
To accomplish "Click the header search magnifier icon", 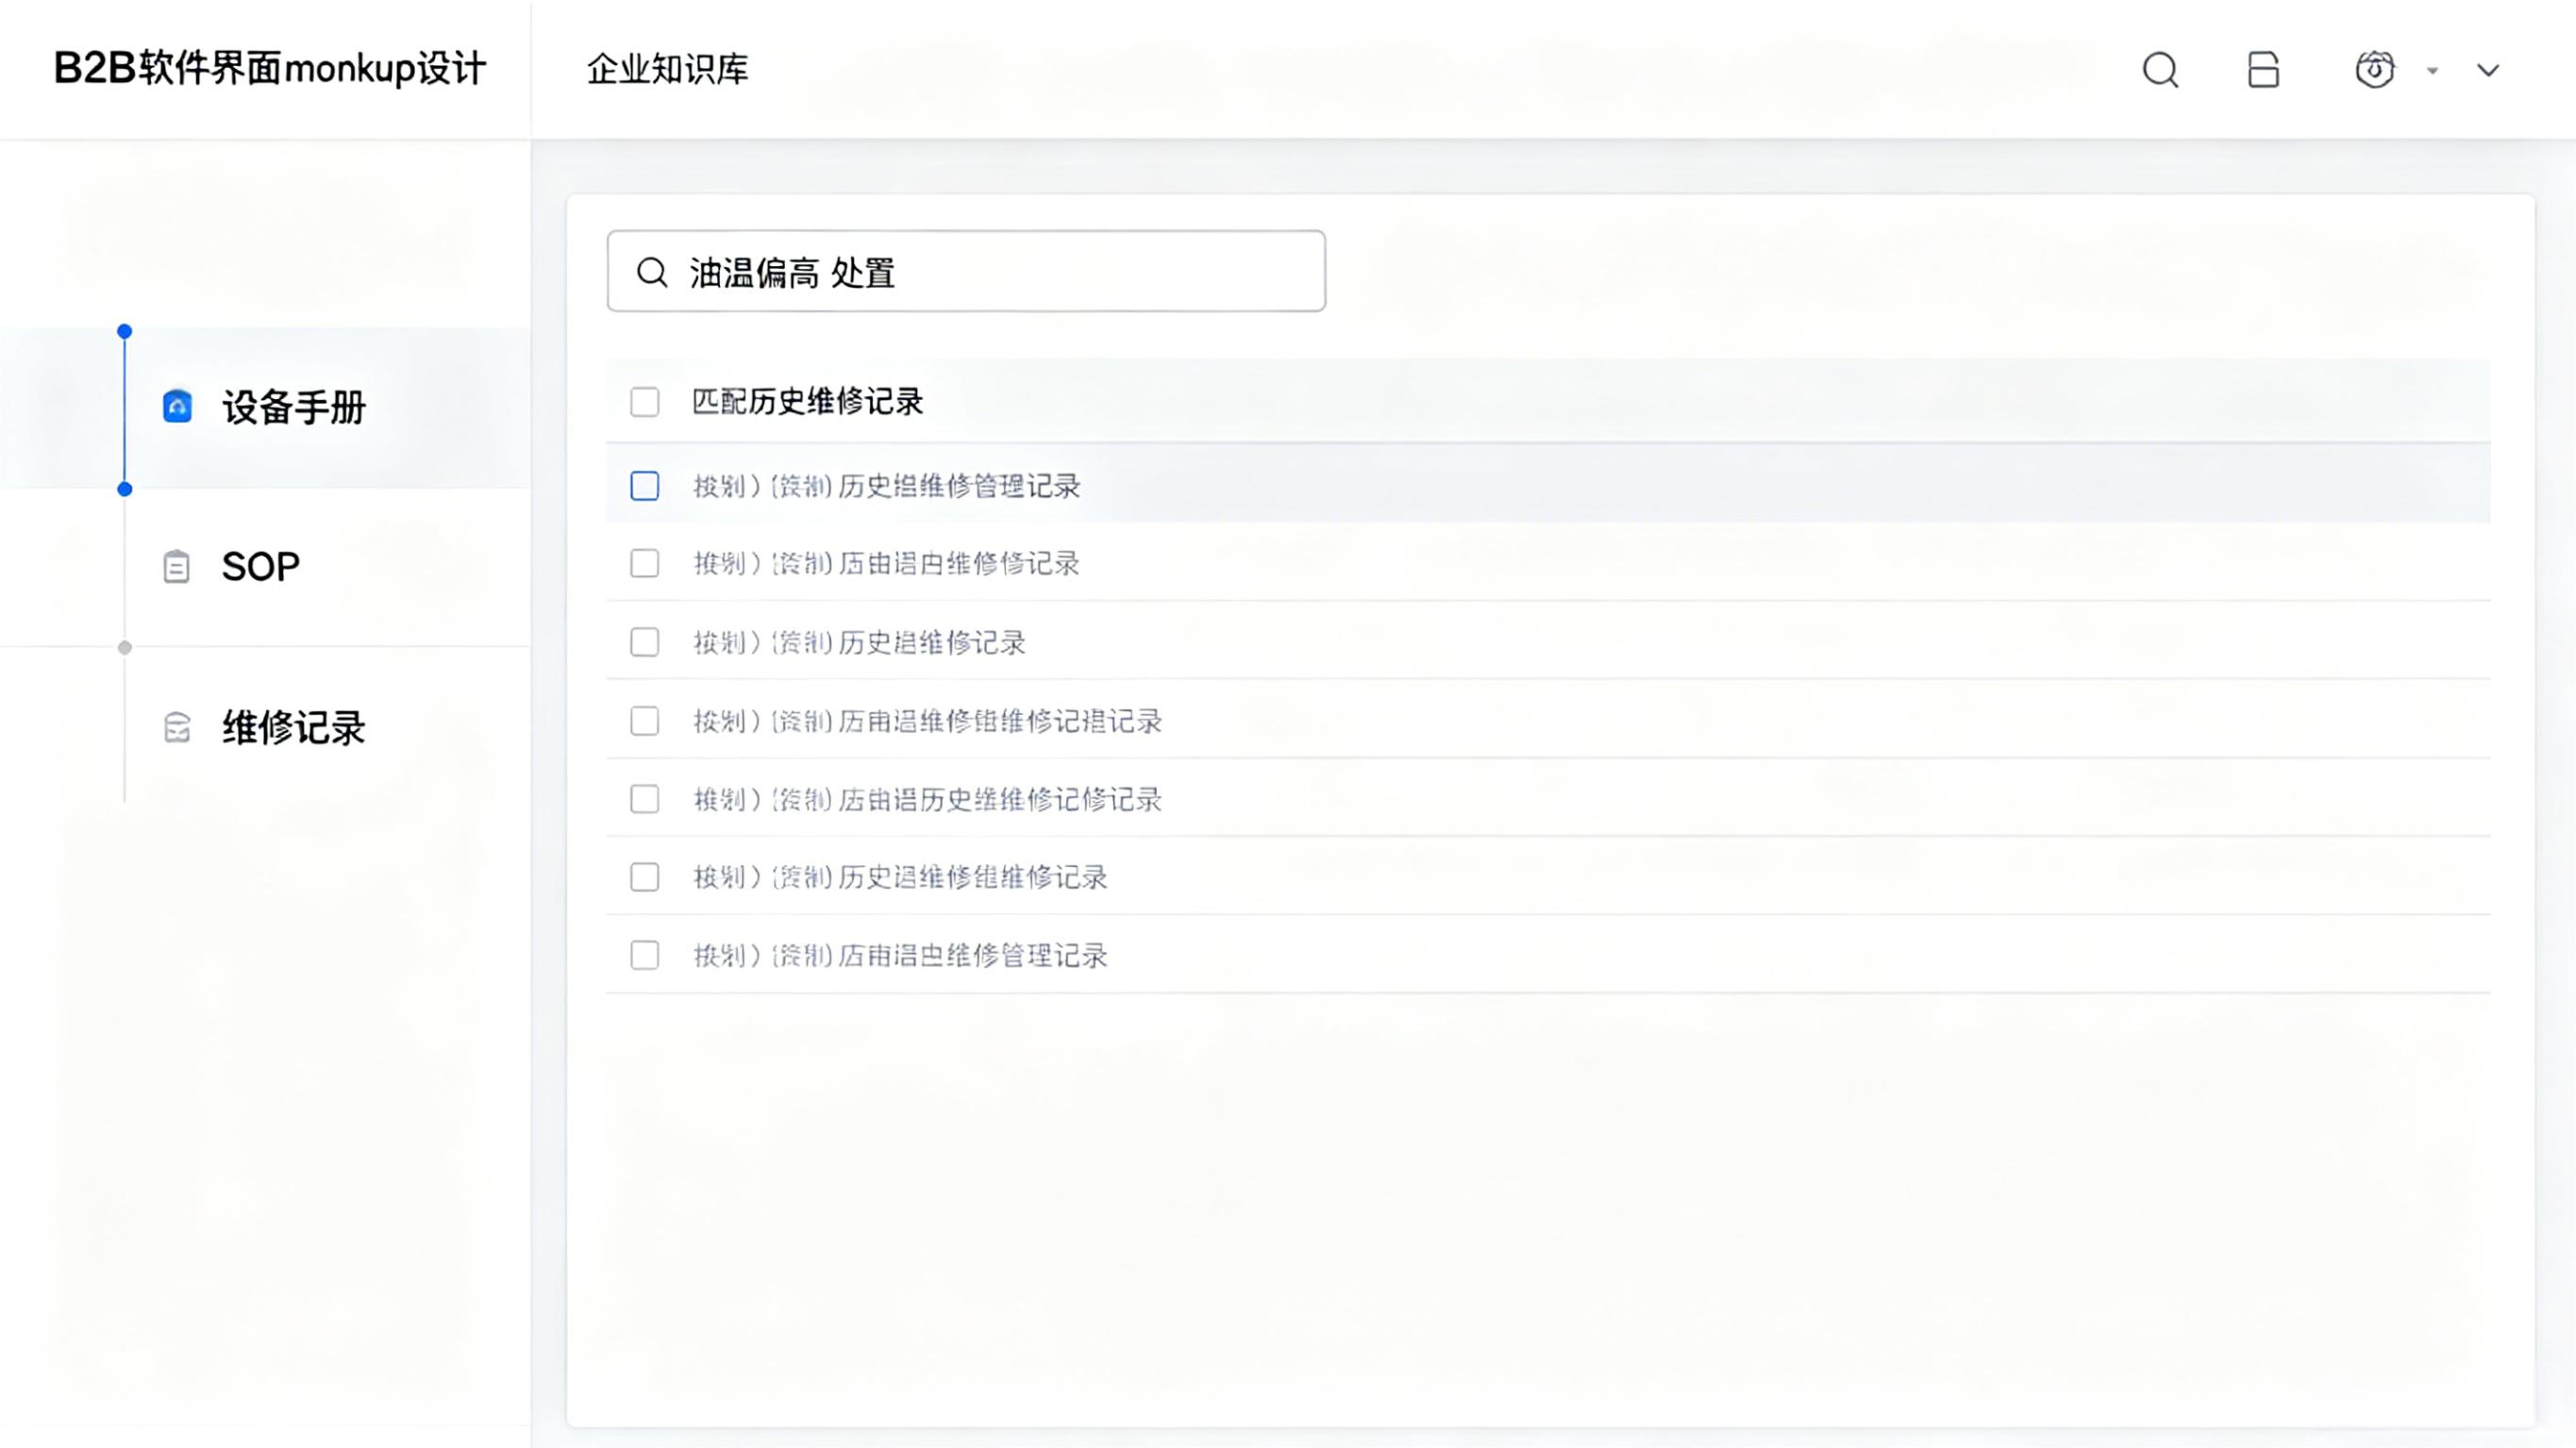I will coord(2160,70).
